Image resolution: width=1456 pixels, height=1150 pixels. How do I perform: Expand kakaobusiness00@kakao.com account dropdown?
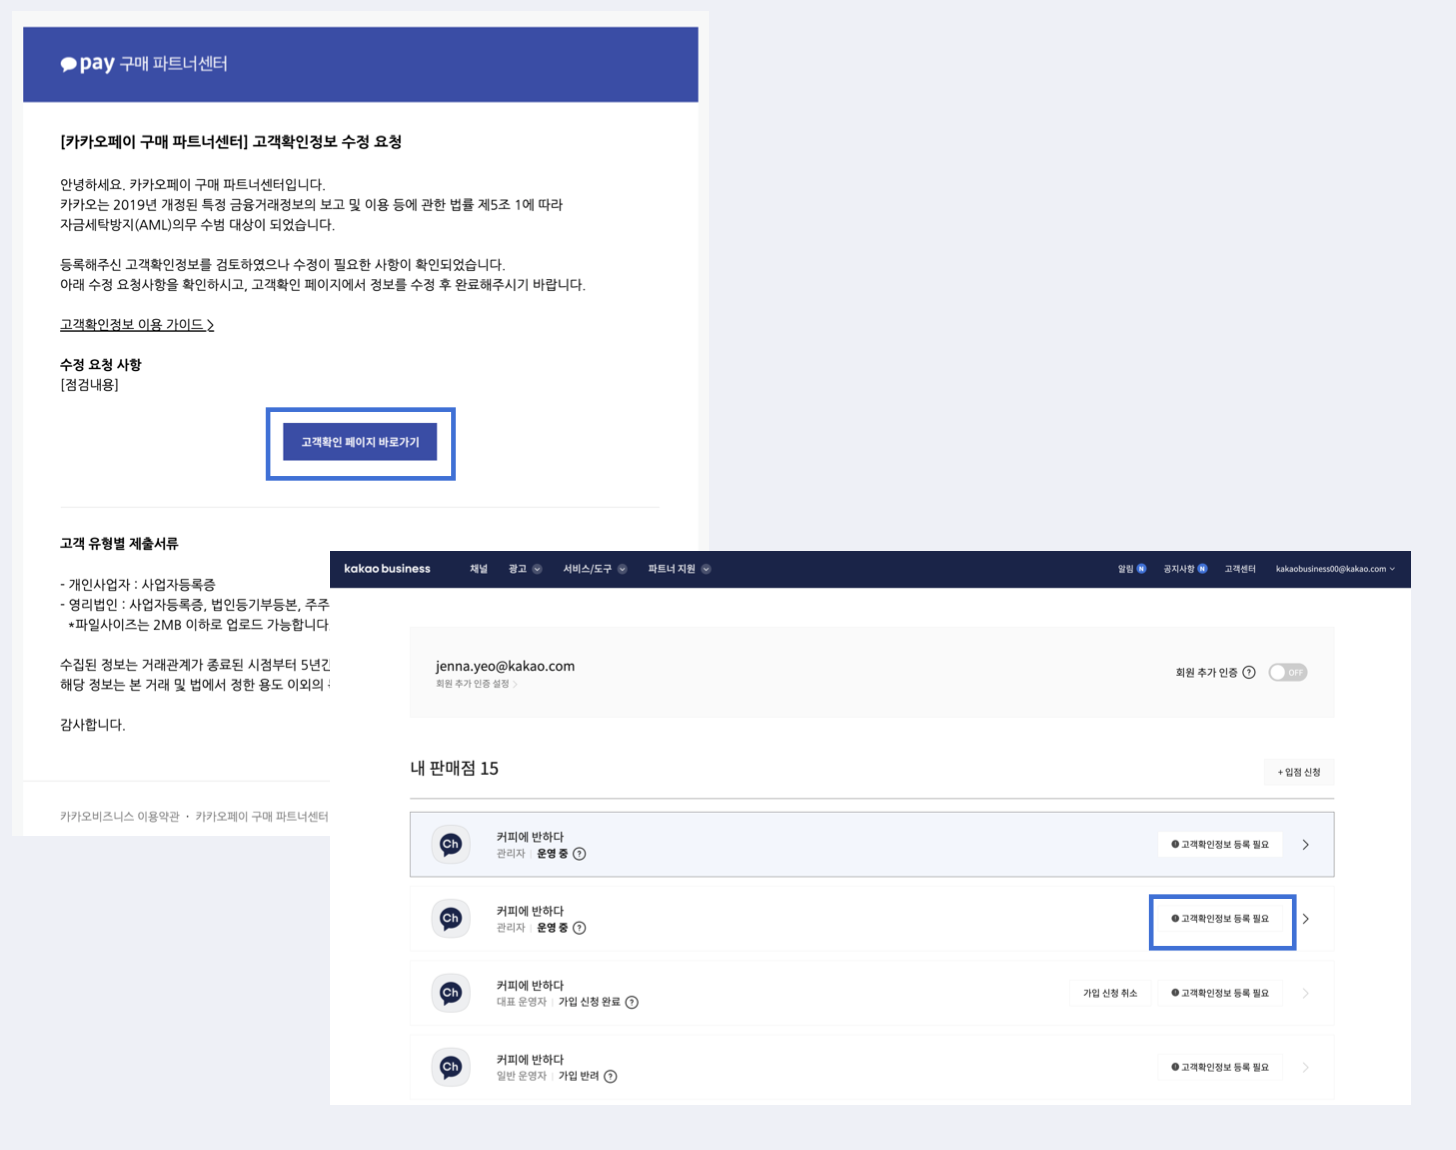[1335, 569]
